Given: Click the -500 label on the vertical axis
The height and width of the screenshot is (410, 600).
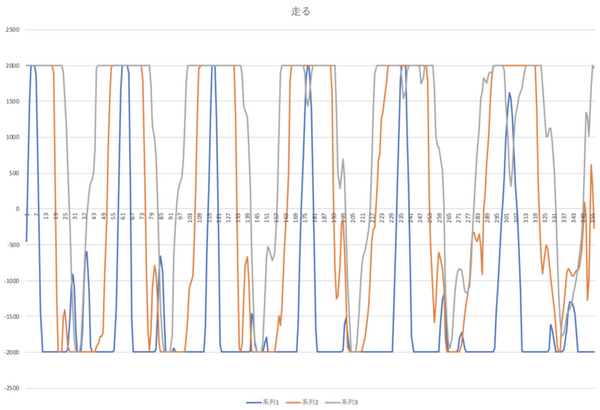Looking at the screenshot, I should tap(14, 245).
